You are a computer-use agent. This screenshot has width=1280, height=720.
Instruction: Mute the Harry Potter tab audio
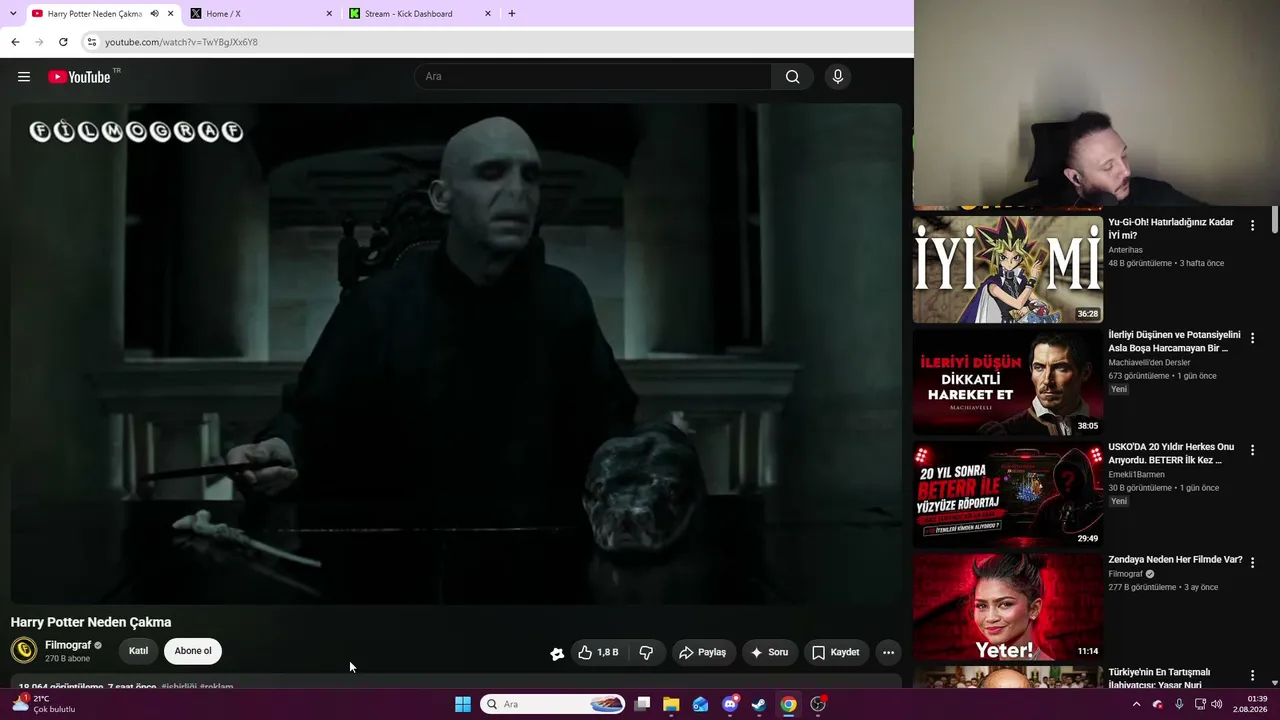pos(154,14)
